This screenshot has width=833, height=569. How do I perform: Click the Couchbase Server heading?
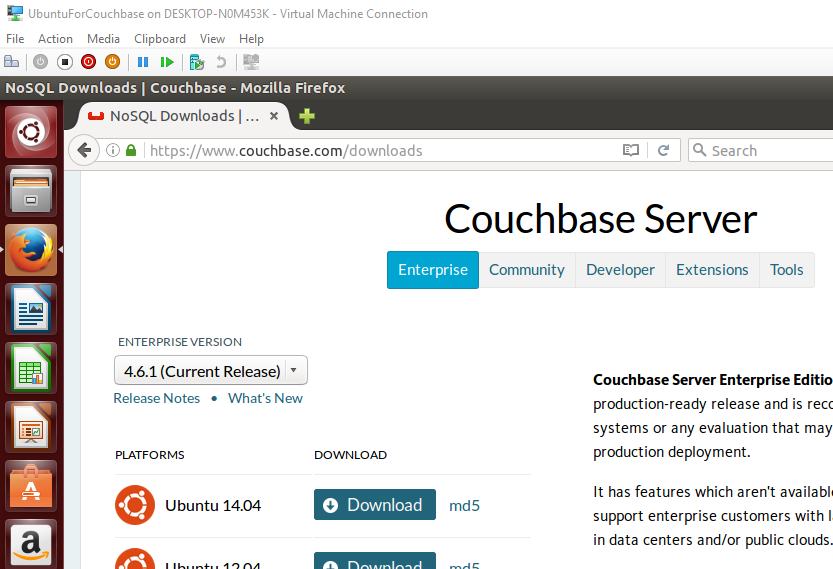tap(601, 219)
